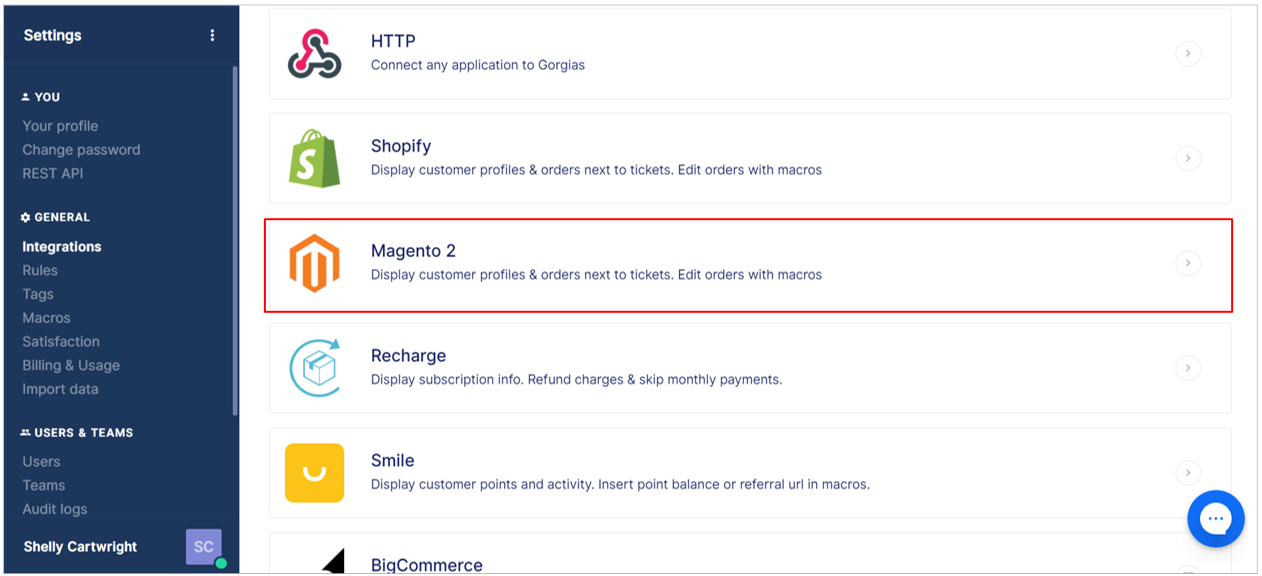Open Audit logs in sidebar
This screenshot has height=576, width=1262.
click(55, 509)
